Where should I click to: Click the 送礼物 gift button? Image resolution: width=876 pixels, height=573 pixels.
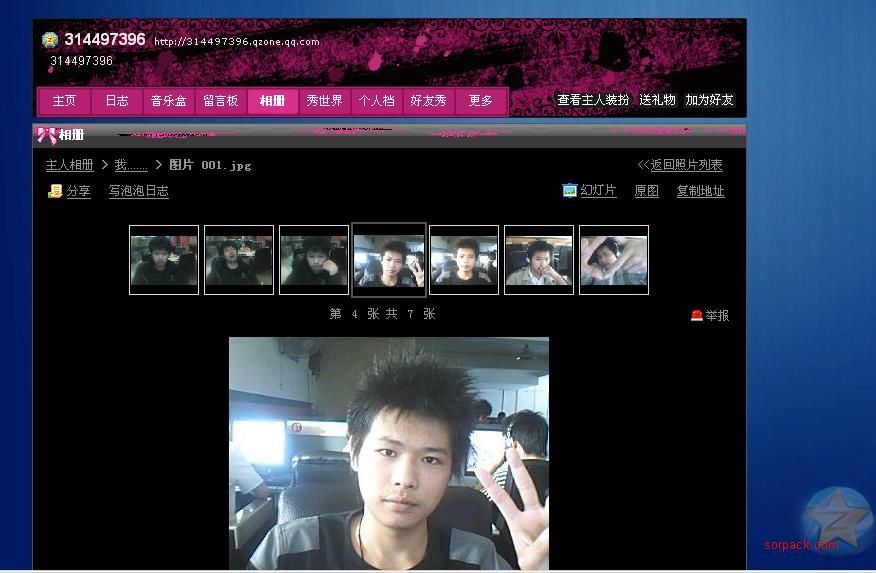coord(658,100)
